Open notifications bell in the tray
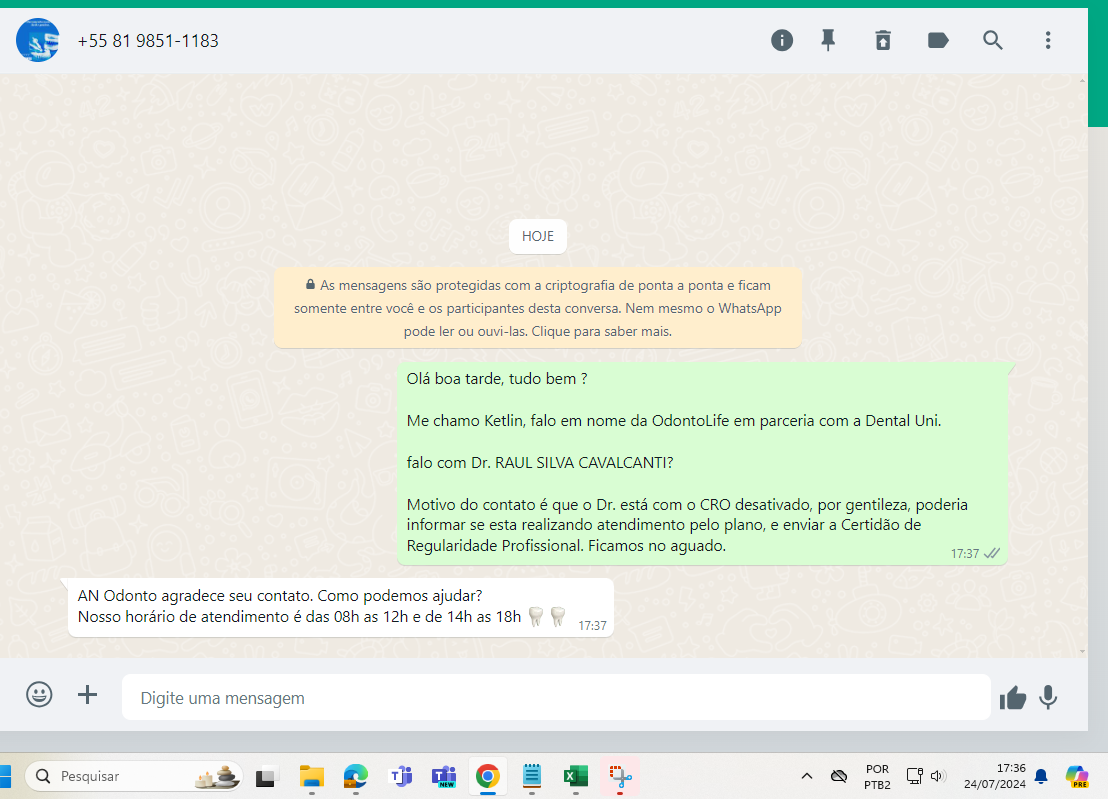This screenshot has height=799, width=1108. (x=1041, y=776)
